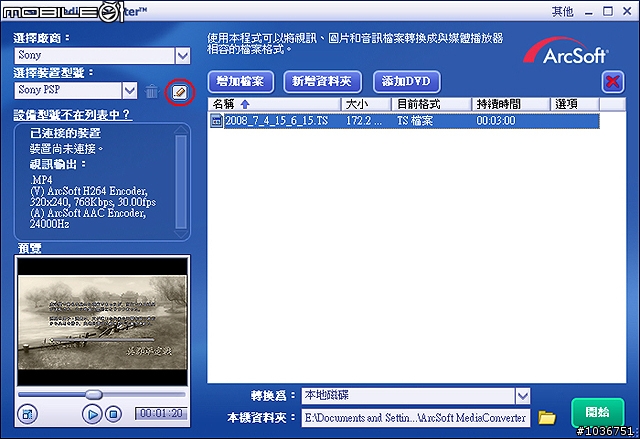Click the green 開始 button
The image size is (640, 439).
[598, 412]
